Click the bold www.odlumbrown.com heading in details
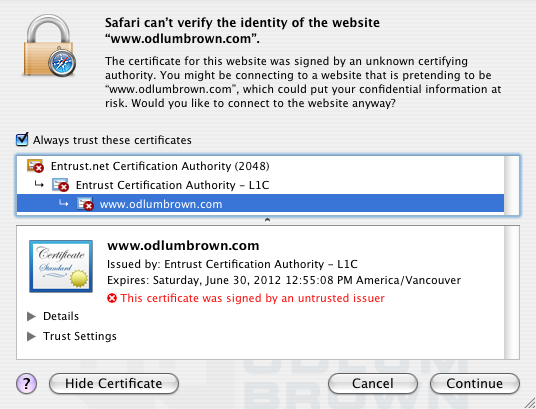The height and width of the screenshot is (409, 536). (183, 246)
